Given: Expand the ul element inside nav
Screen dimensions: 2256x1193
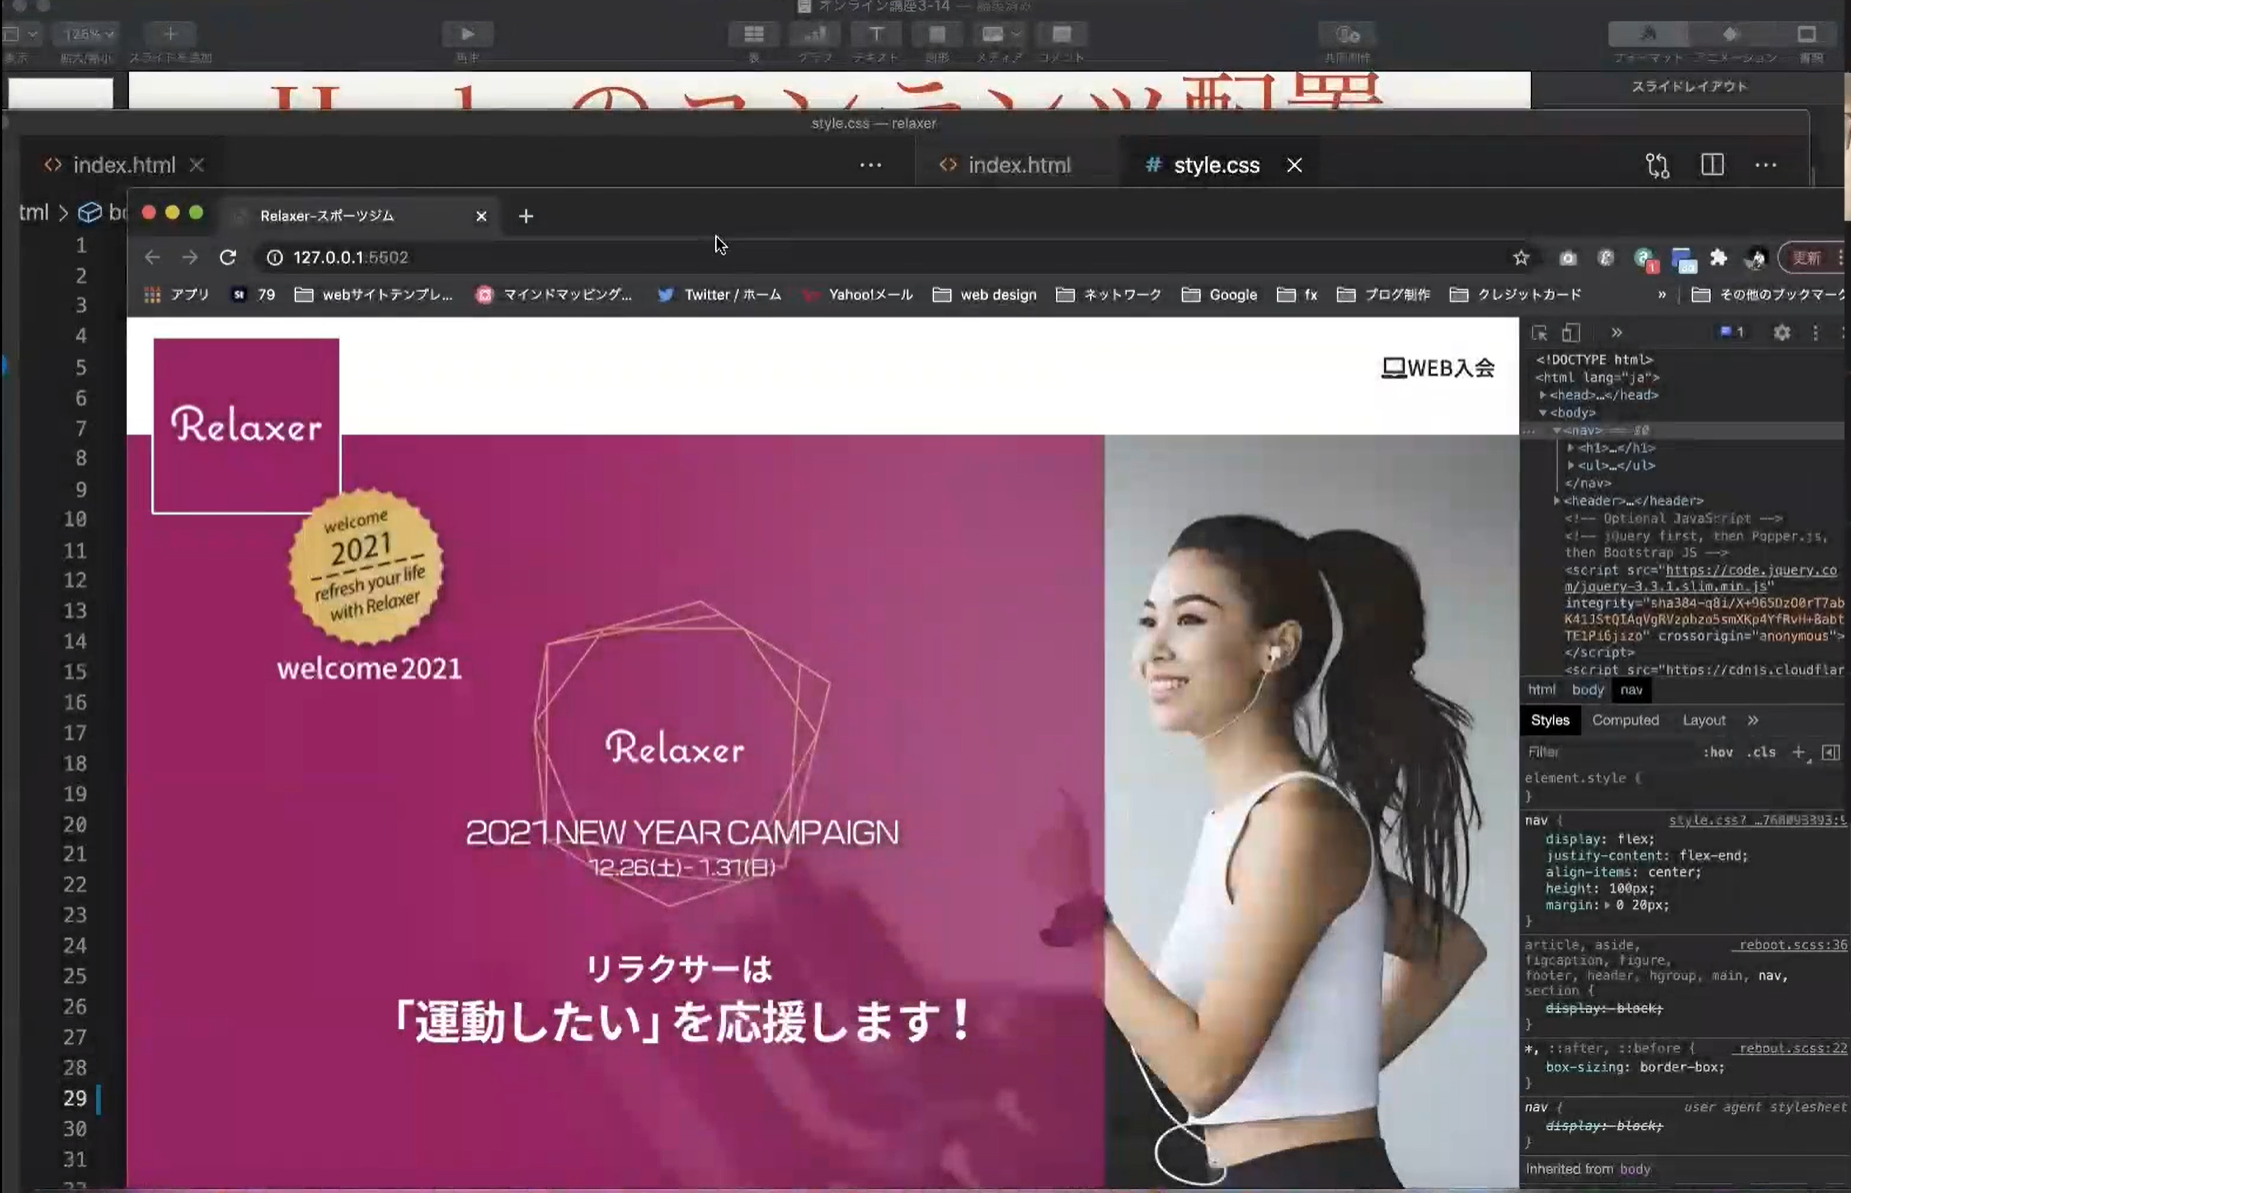Looking at the screenshot, I should [x=1571, y=466].
